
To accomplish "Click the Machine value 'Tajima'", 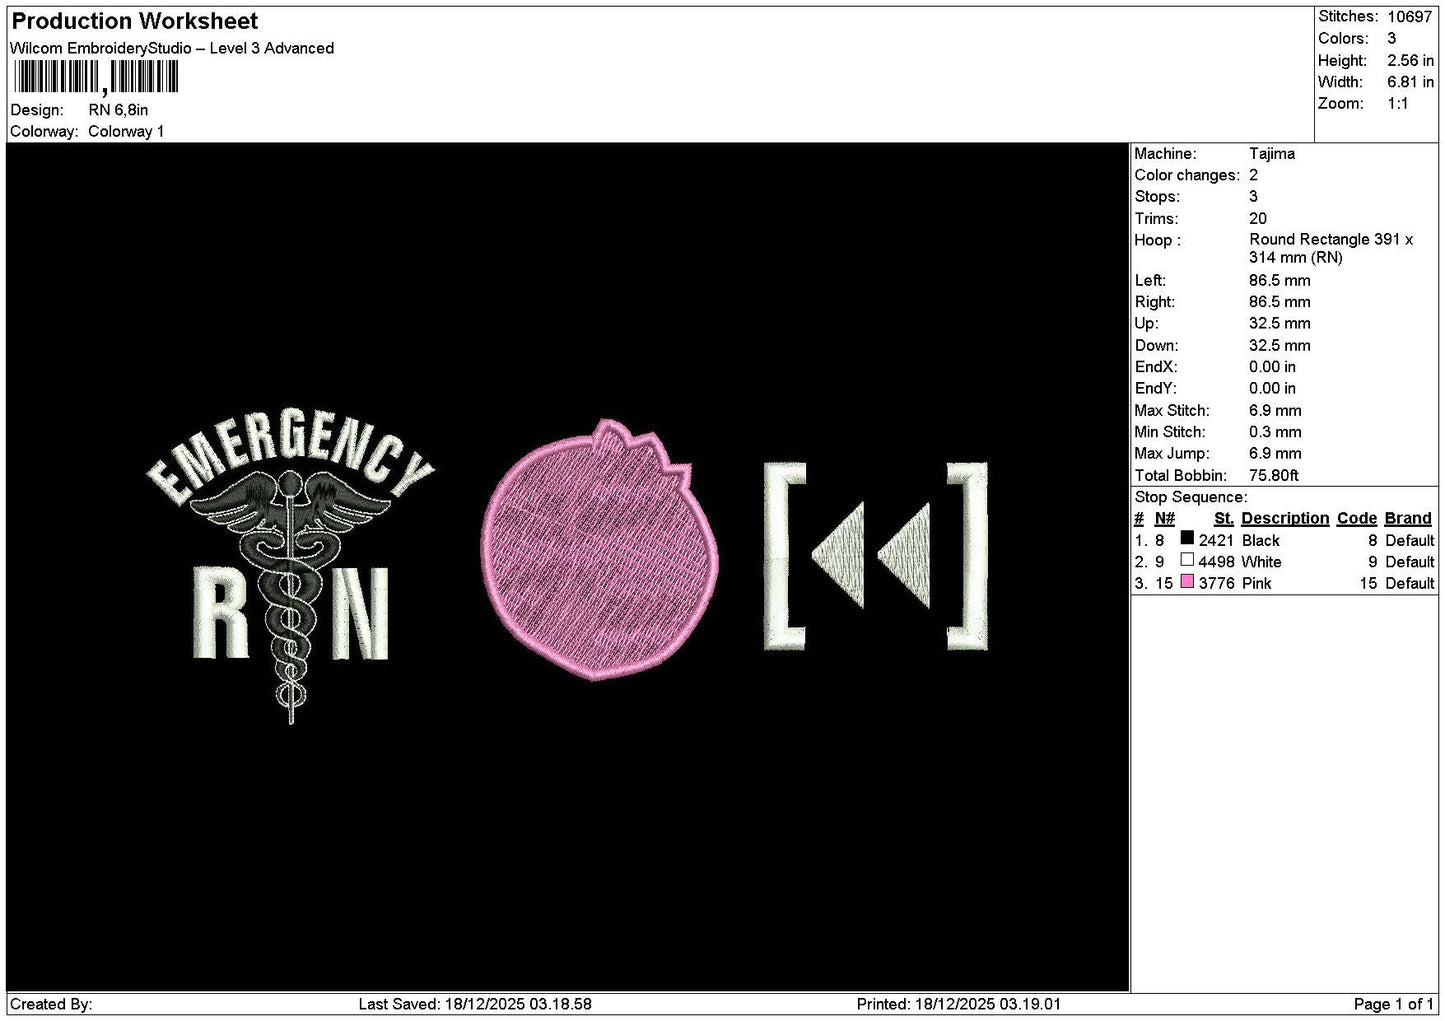I will [x=1272, y=154].
